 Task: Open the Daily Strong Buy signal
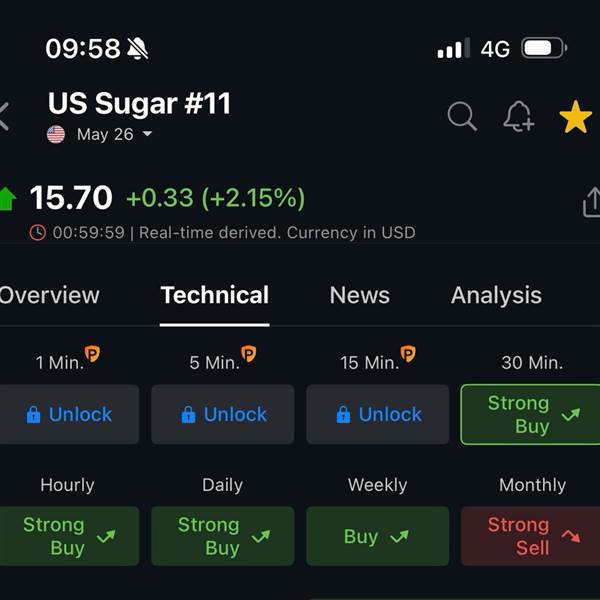click(223, 536)
